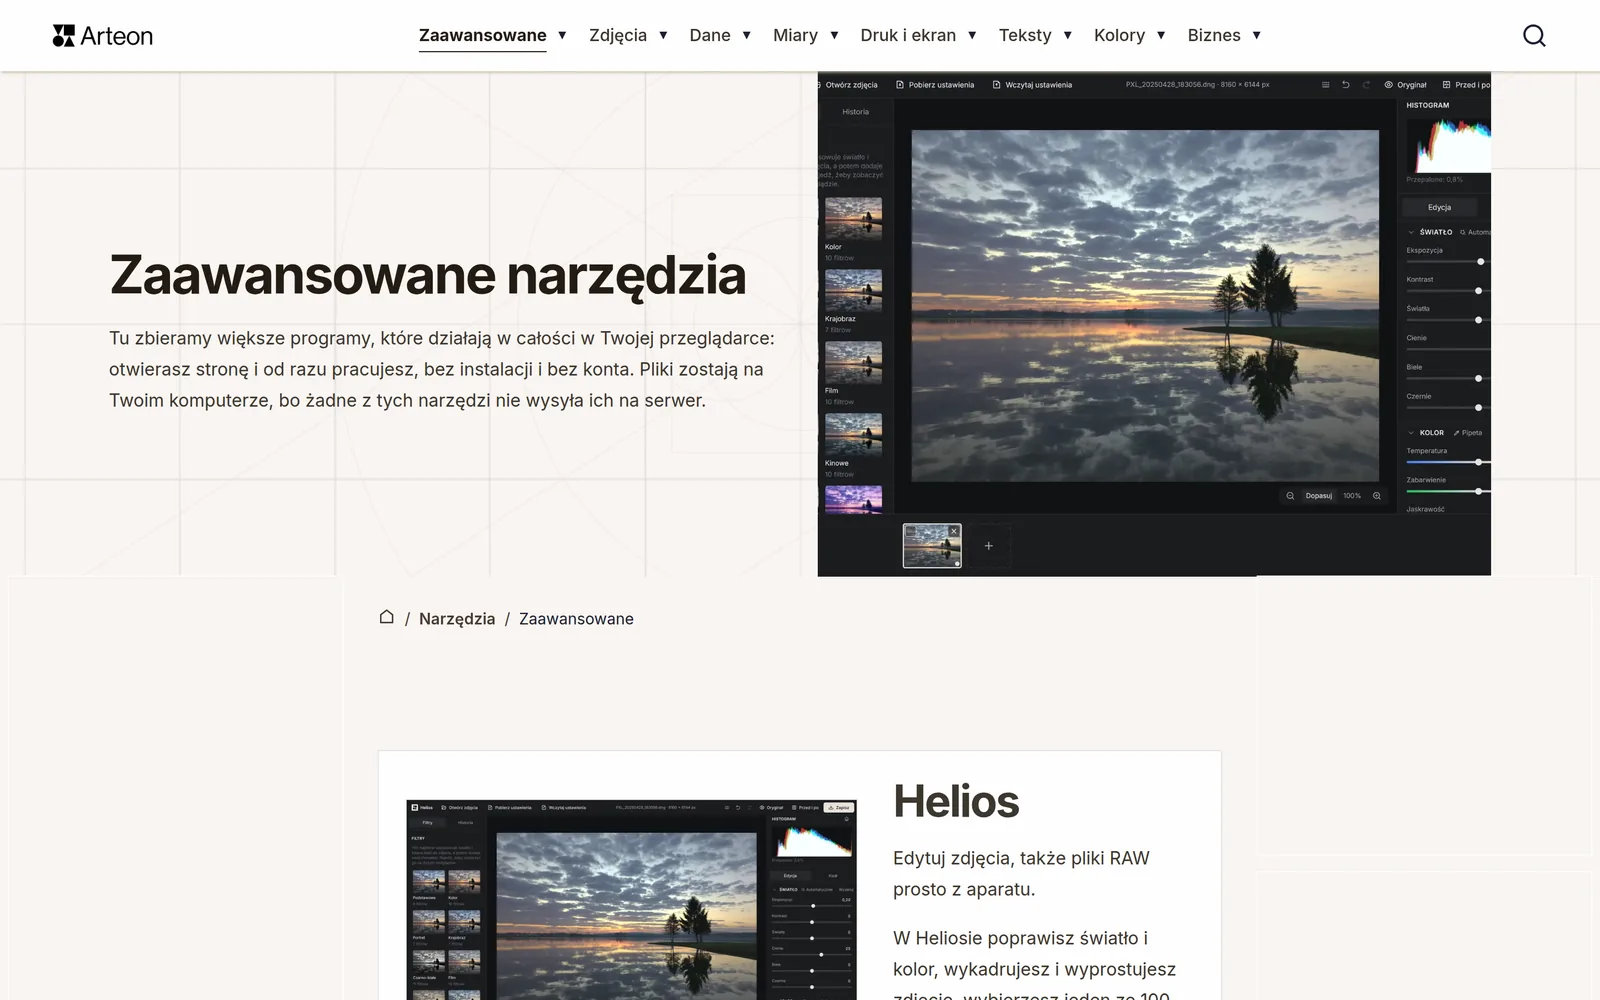Expand the arrow next to Zaawansowane
The height and width of the screenshot is (1000, 1600).
pos(562,35)
